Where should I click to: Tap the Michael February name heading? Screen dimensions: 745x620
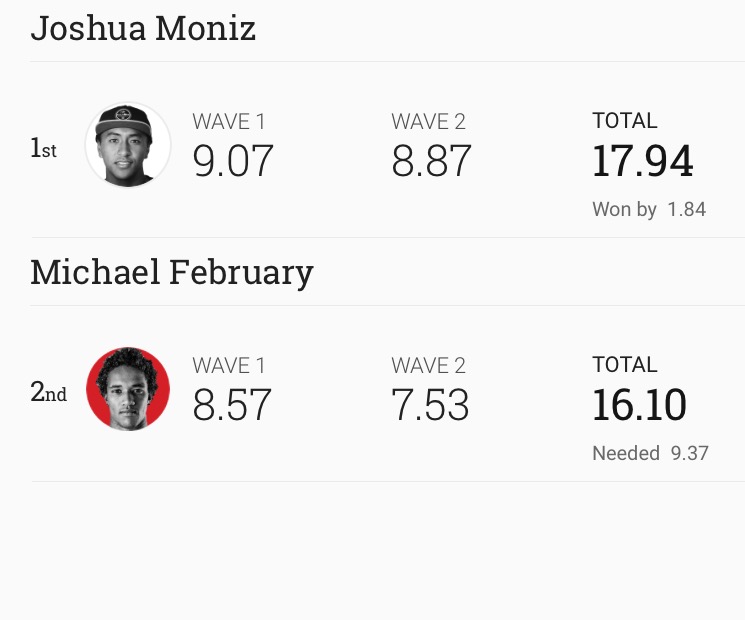(x=172, y=273)
